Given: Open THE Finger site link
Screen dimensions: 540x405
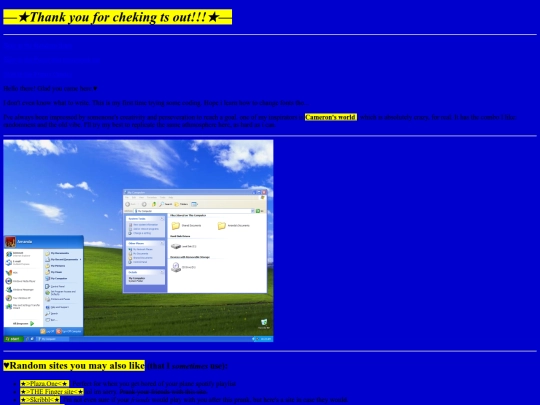Looking at the screenshot, I should coord(52,392).
